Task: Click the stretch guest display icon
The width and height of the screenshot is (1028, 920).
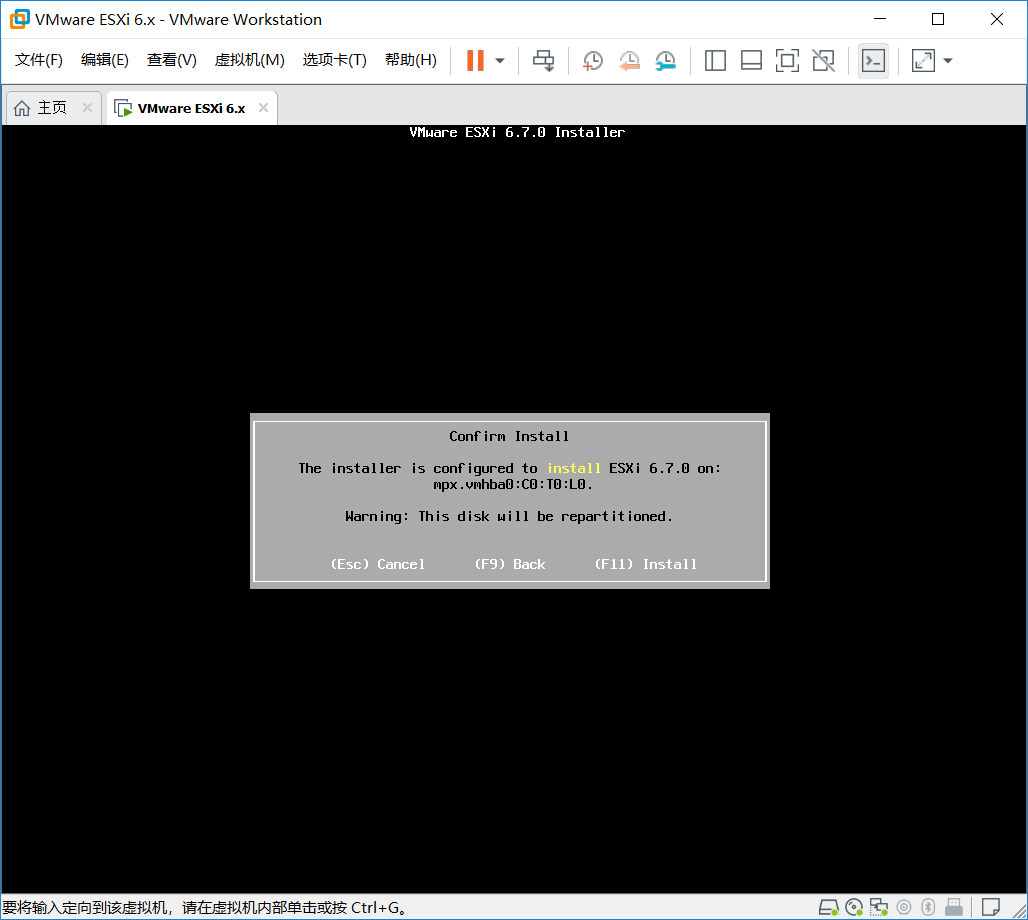Action: pos(923,60)
